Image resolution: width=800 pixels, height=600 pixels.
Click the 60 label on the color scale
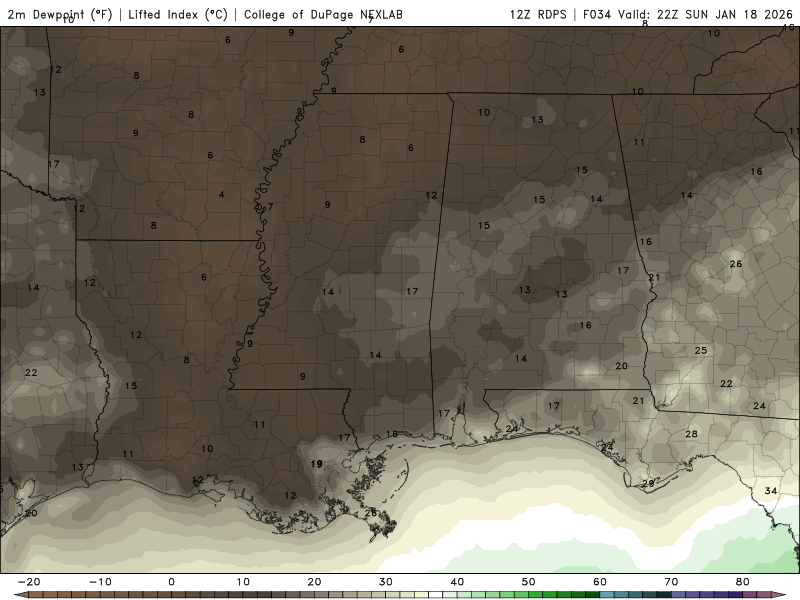tap(600, 582)
